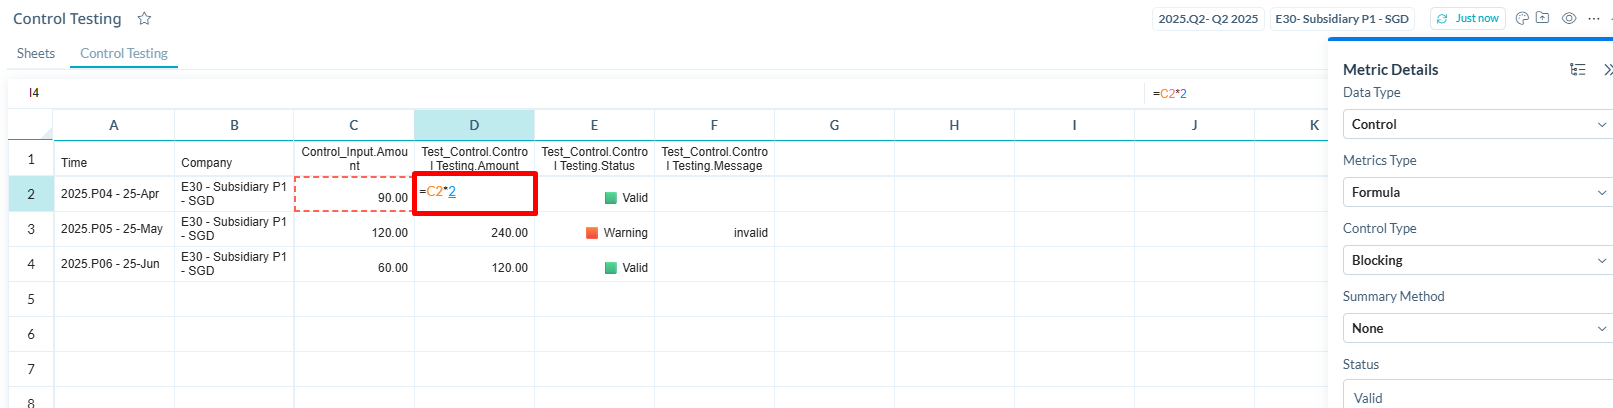This screenshot has width=1613, height=408.
Task: Click the tree structure icon in Metric Details
Action: 1578,69
